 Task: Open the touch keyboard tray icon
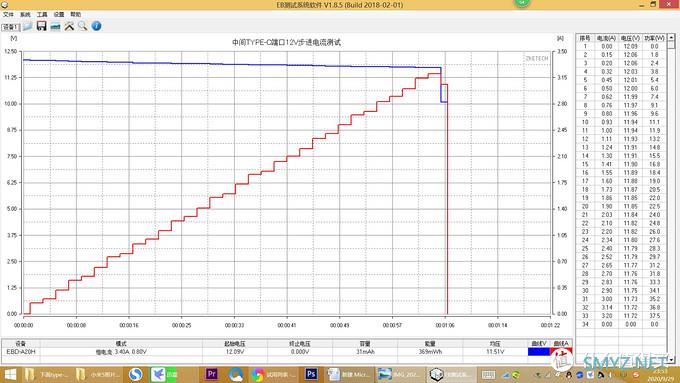tap(488, 375)
